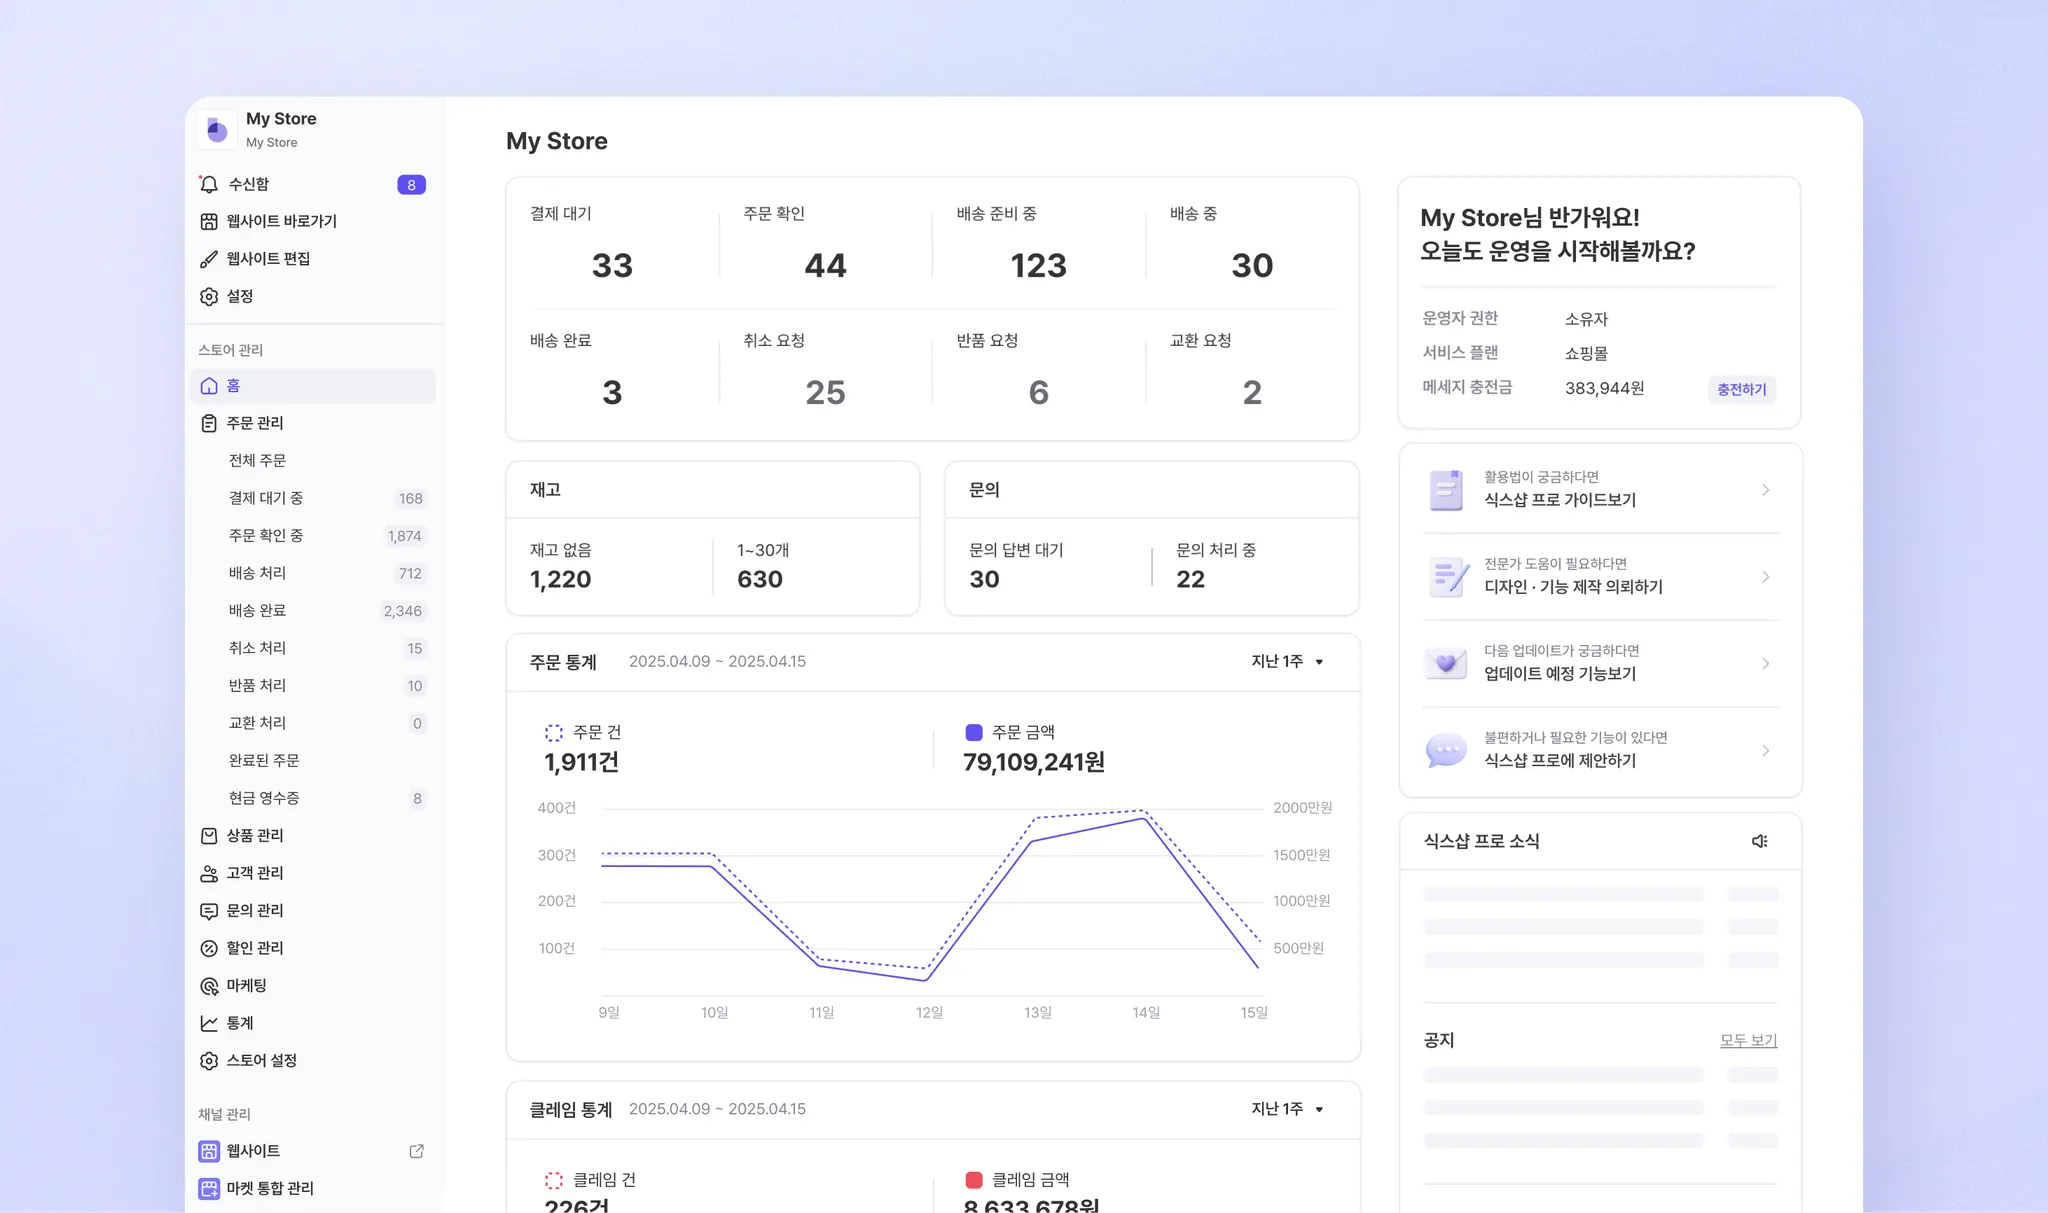Viewport: 2048px width, 1213px height.
Task: Open 지난 1주 dropdown in 클레임 통계
Action: pyautogui.click(x=1287, y=1109)
